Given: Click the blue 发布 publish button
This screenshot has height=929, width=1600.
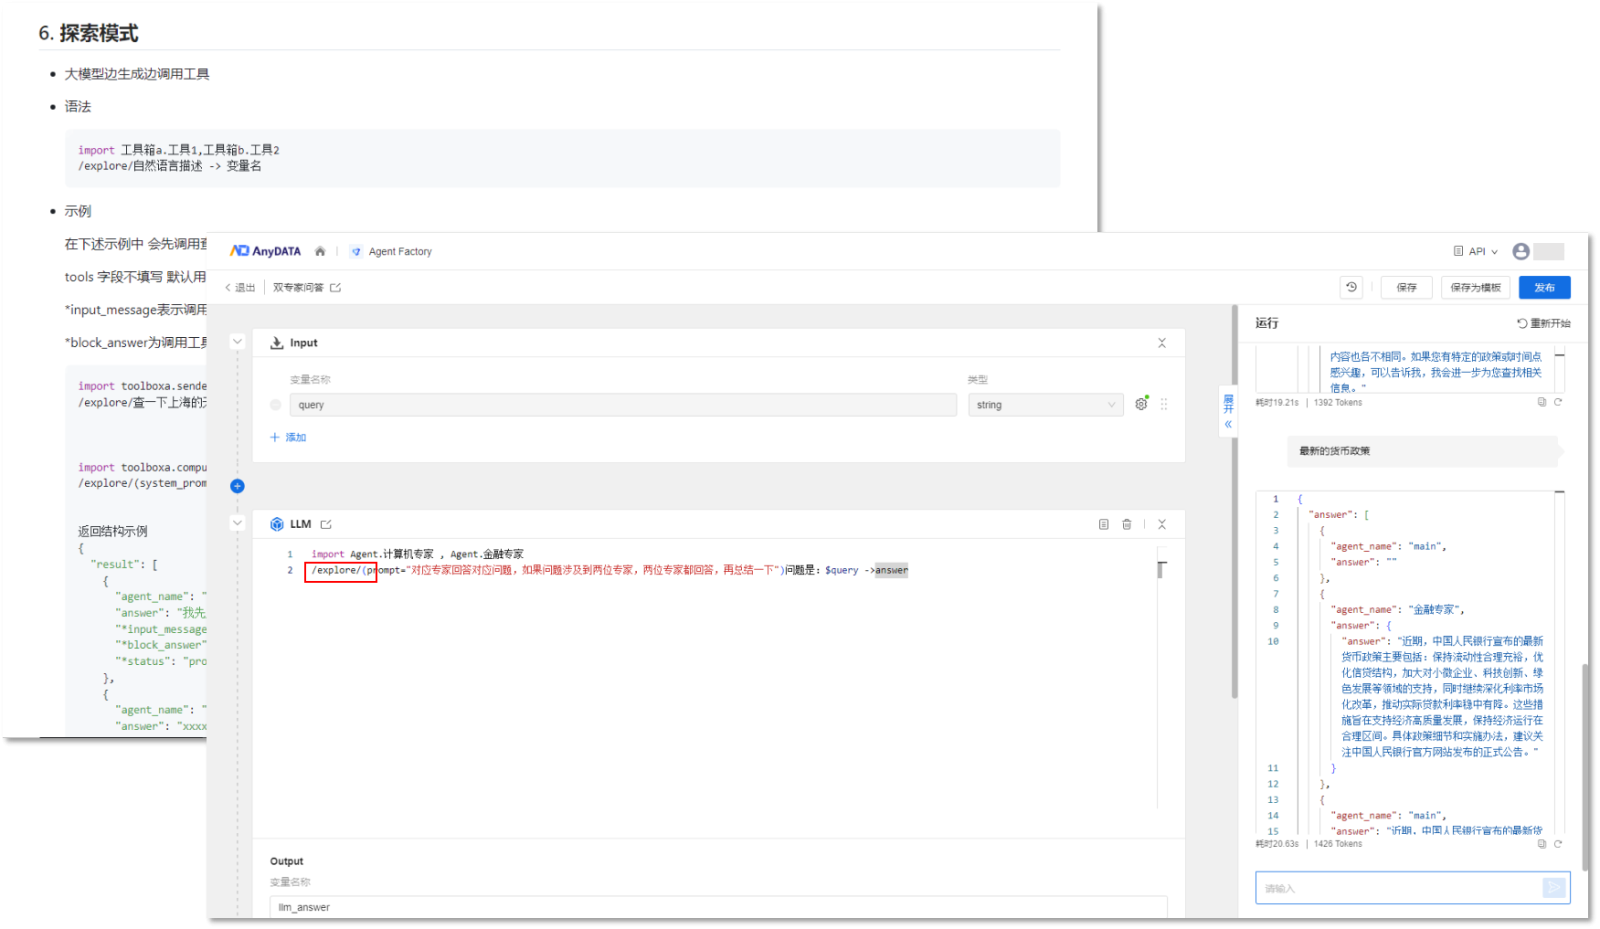Looking at the screenshot, I should [x=1544, y=287].
